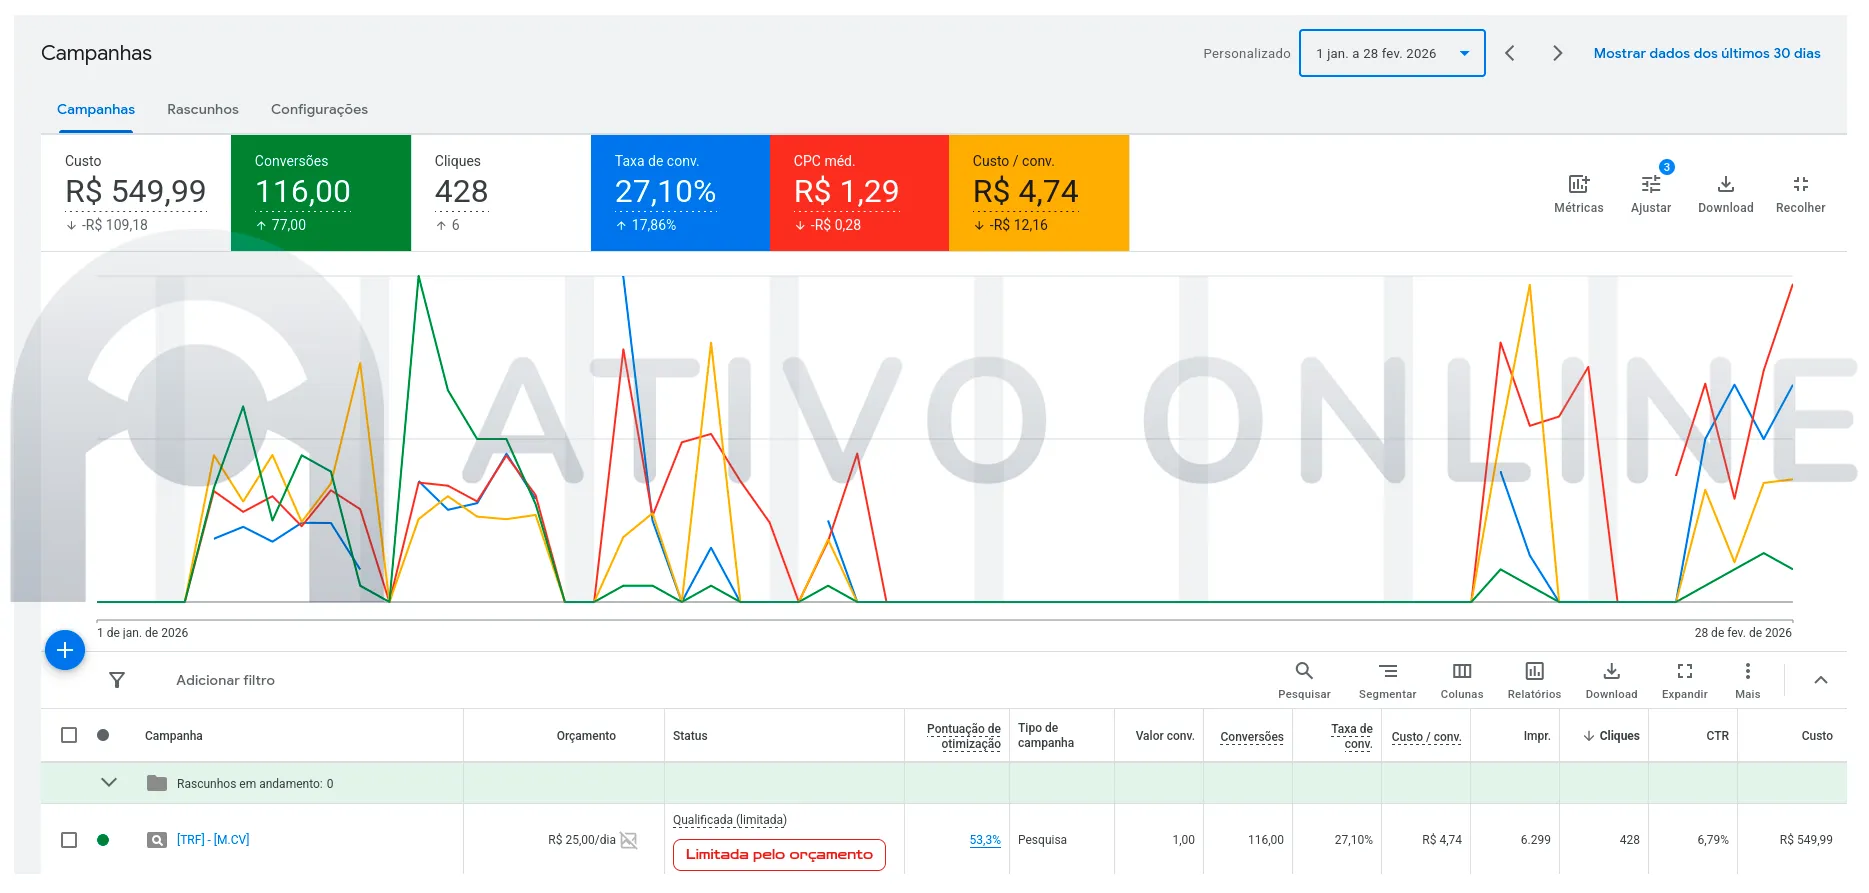
Task: Collapse the table toolbar with up chevron
Action: [x=1821, y=680]
